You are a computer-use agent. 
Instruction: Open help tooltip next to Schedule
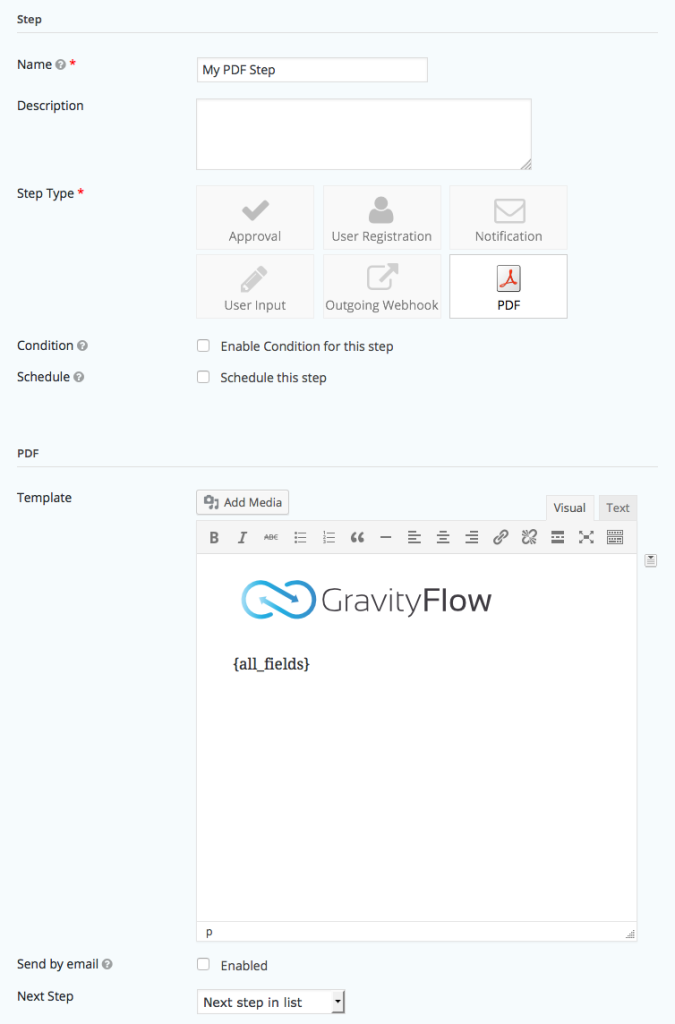tap(78, 377)
